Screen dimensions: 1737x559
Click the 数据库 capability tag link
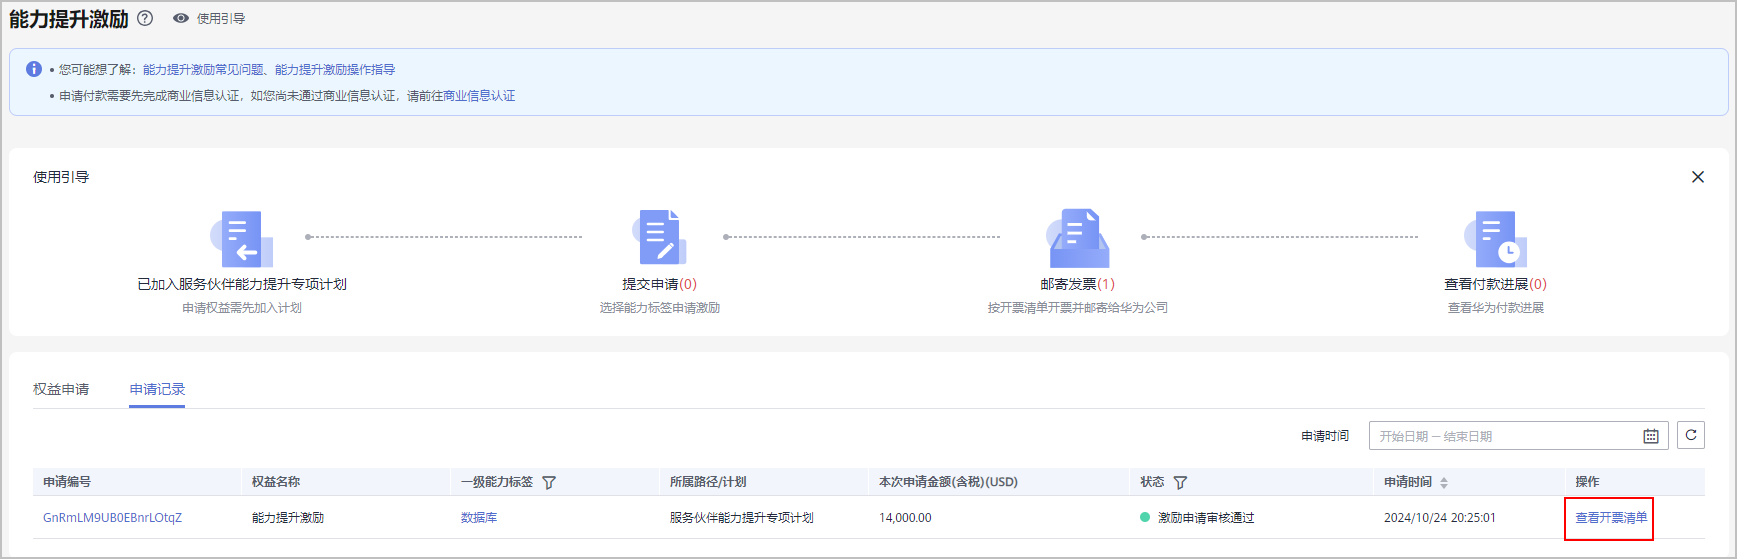point(479,518)
